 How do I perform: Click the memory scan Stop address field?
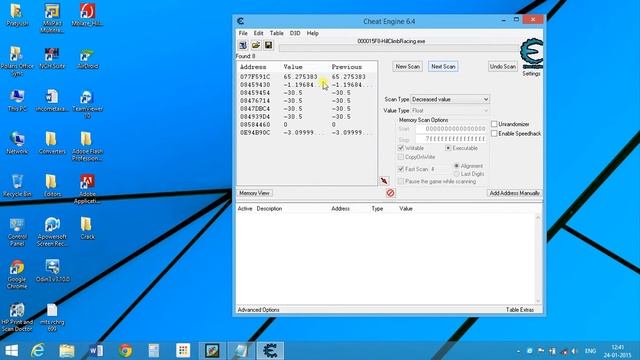(451, 139)
